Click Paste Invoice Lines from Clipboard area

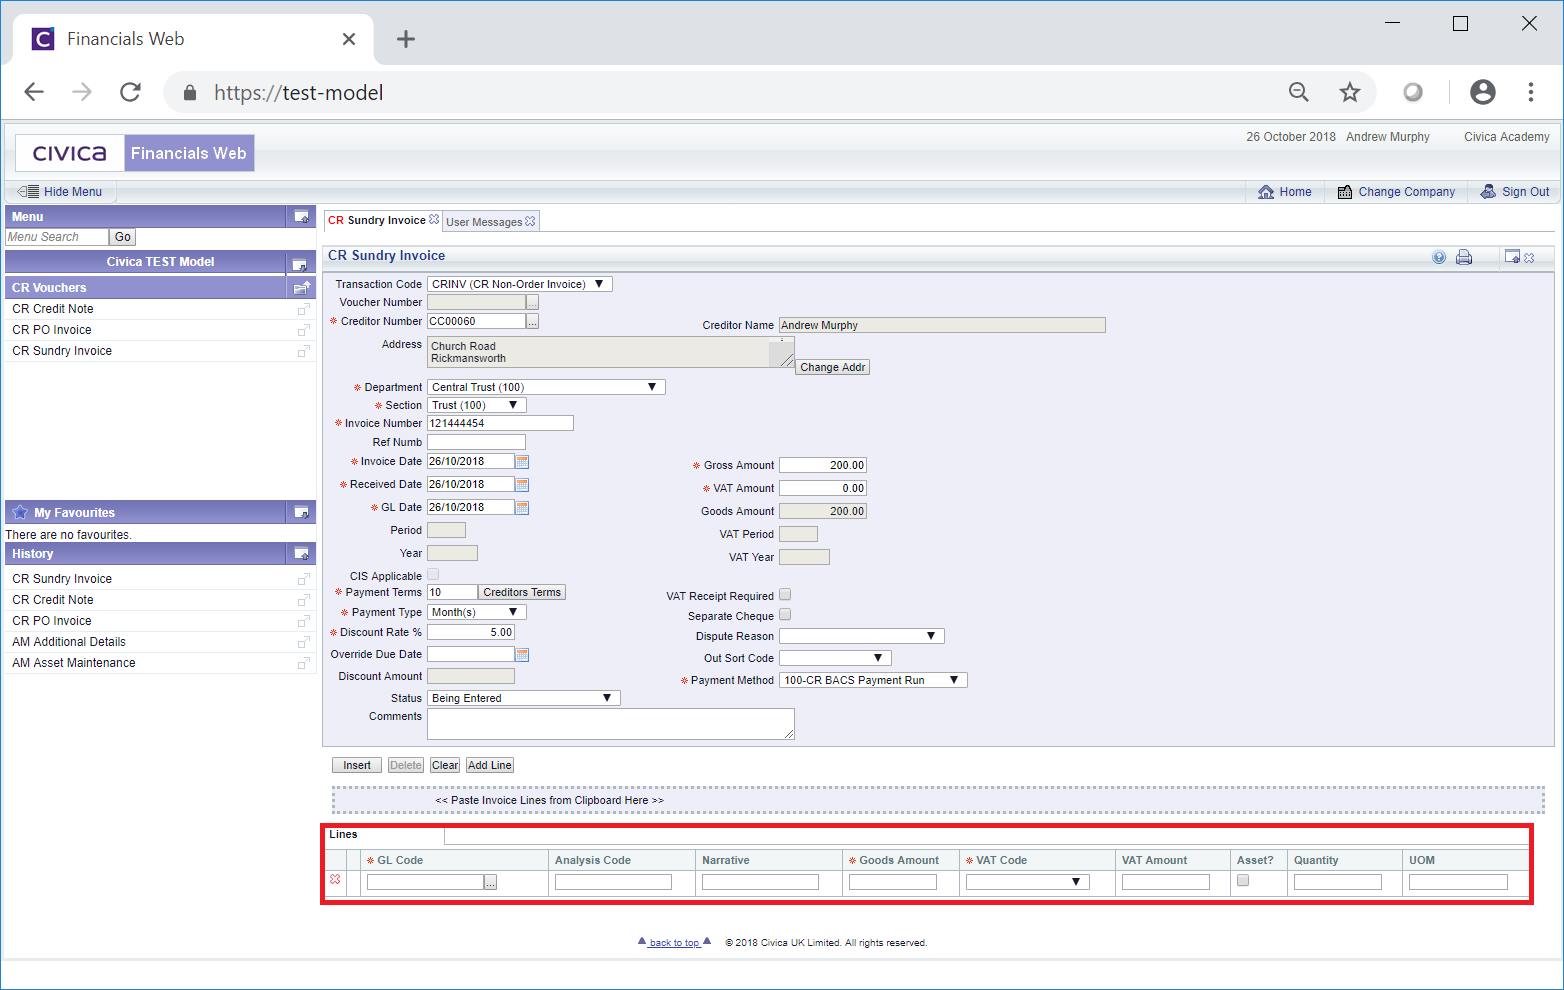coord(938,800)
